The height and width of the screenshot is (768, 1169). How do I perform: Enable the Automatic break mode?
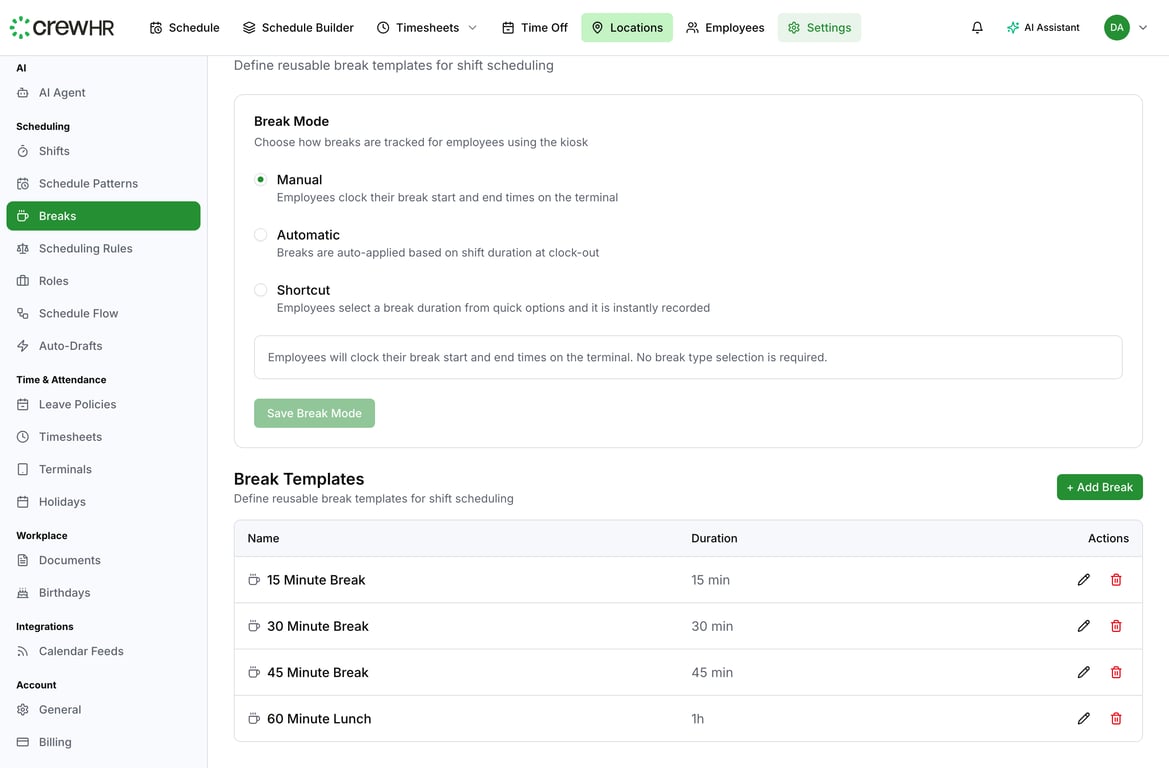coord(260,234)
